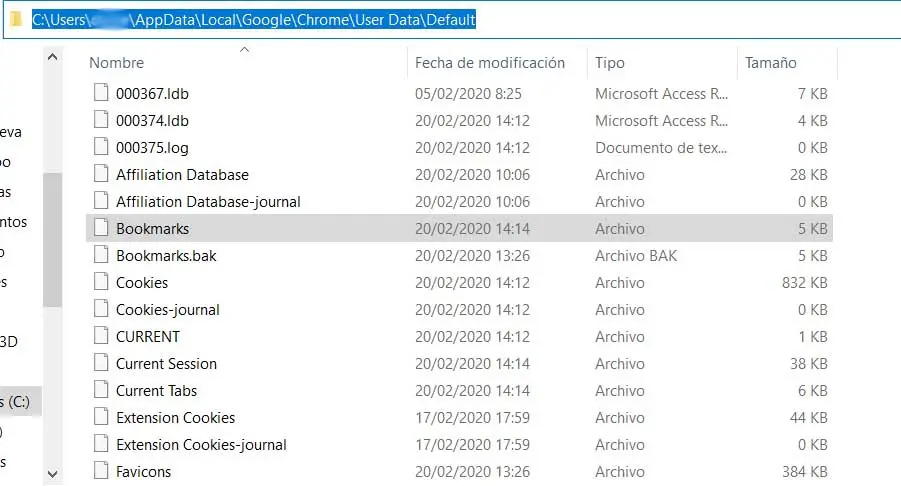Click the file icon of 000367.ldb
The height and width of the screenshot is (486, 901).
coord(99,93)
